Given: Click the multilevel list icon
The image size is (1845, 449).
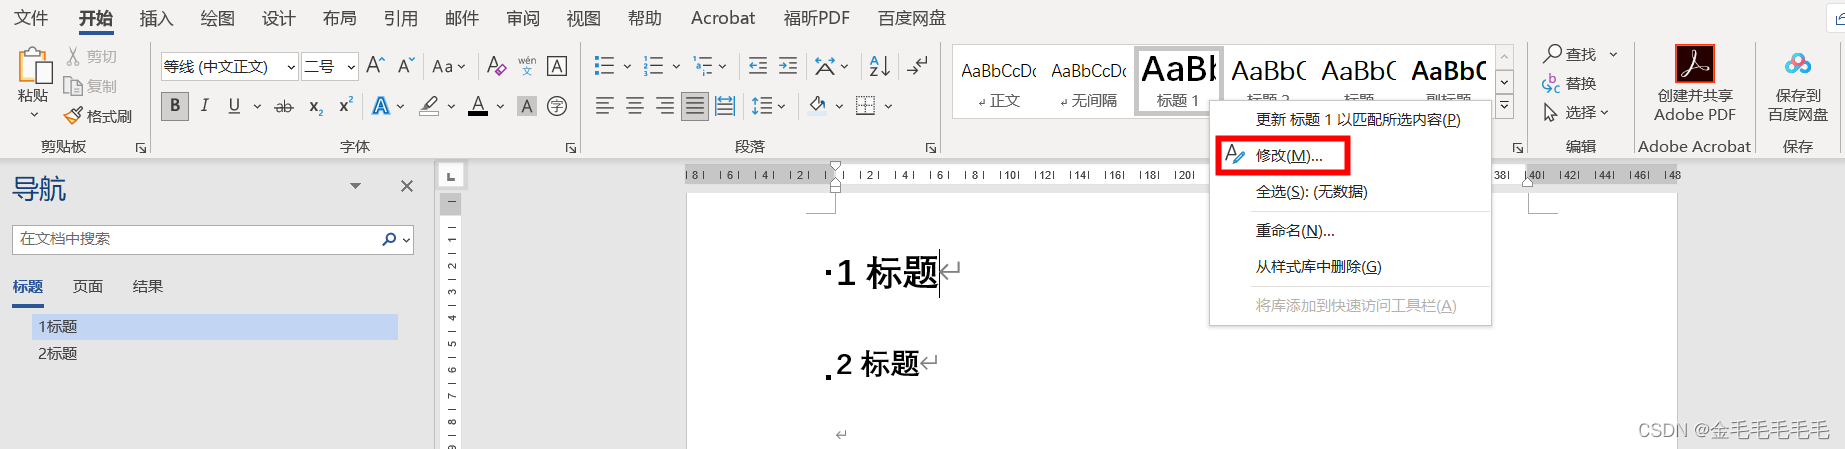Looking at the screenshot, I should coord(703,66).
